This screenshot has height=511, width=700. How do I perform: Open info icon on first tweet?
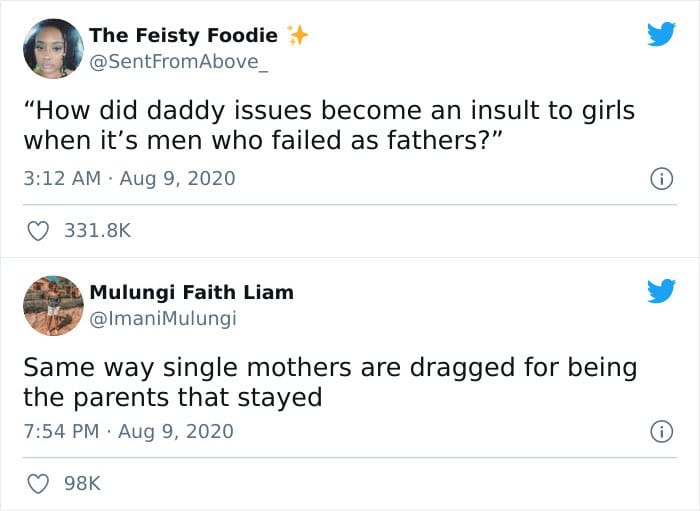(x=661, y=179)
